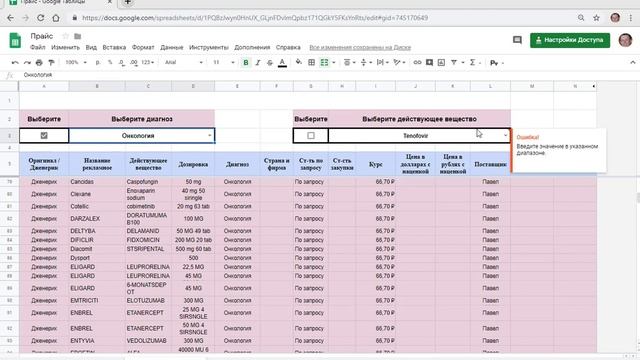Open text wrapping options

(x=382, y=62)
